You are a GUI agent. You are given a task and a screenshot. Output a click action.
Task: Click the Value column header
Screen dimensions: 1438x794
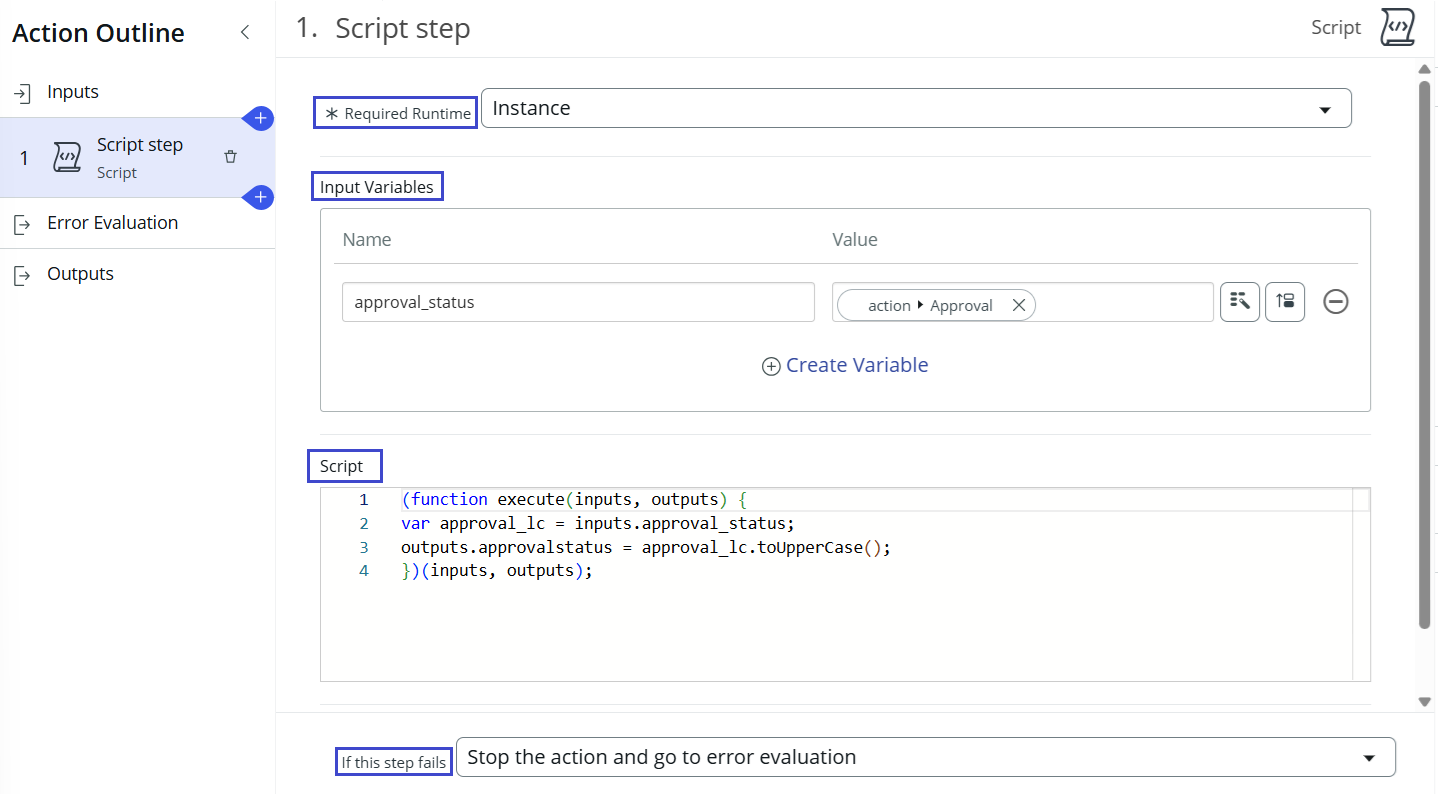[855, 240]
